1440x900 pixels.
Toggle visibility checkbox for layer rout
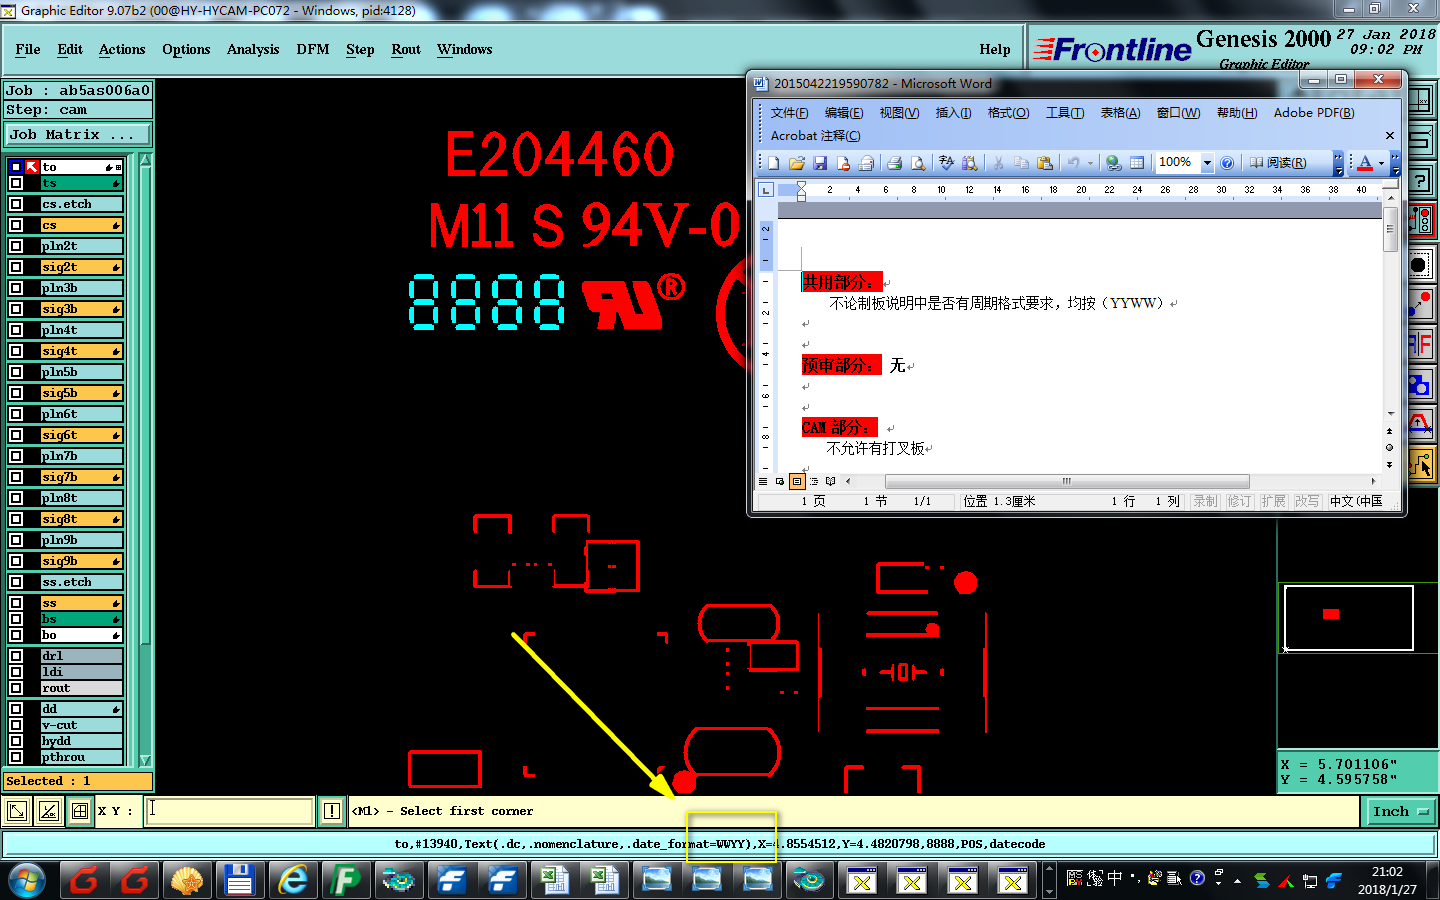tap(16, 688)
